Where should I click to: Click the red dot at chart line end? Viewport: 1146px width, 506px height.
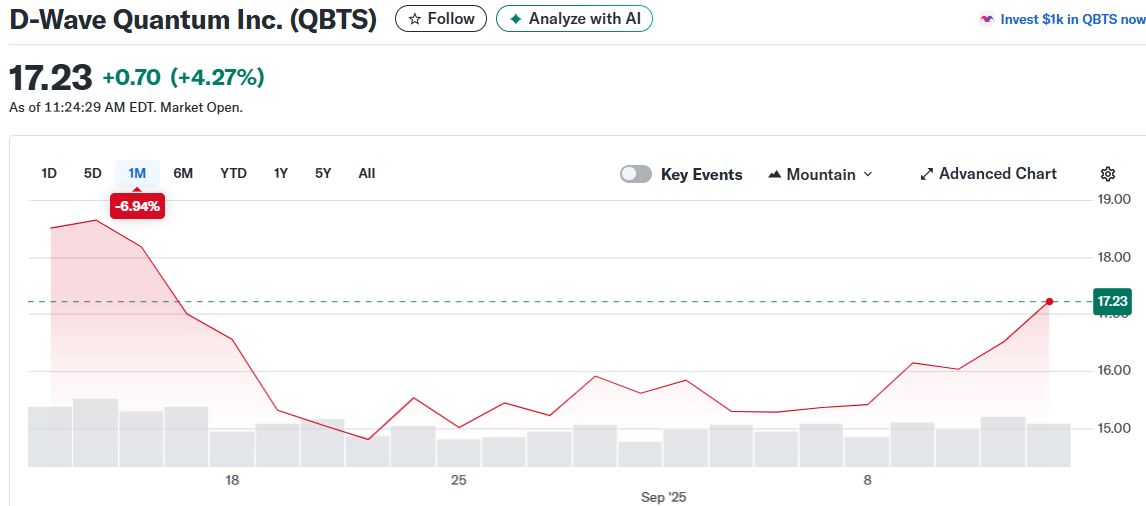pyautogui.click(x=1049, y=301)
